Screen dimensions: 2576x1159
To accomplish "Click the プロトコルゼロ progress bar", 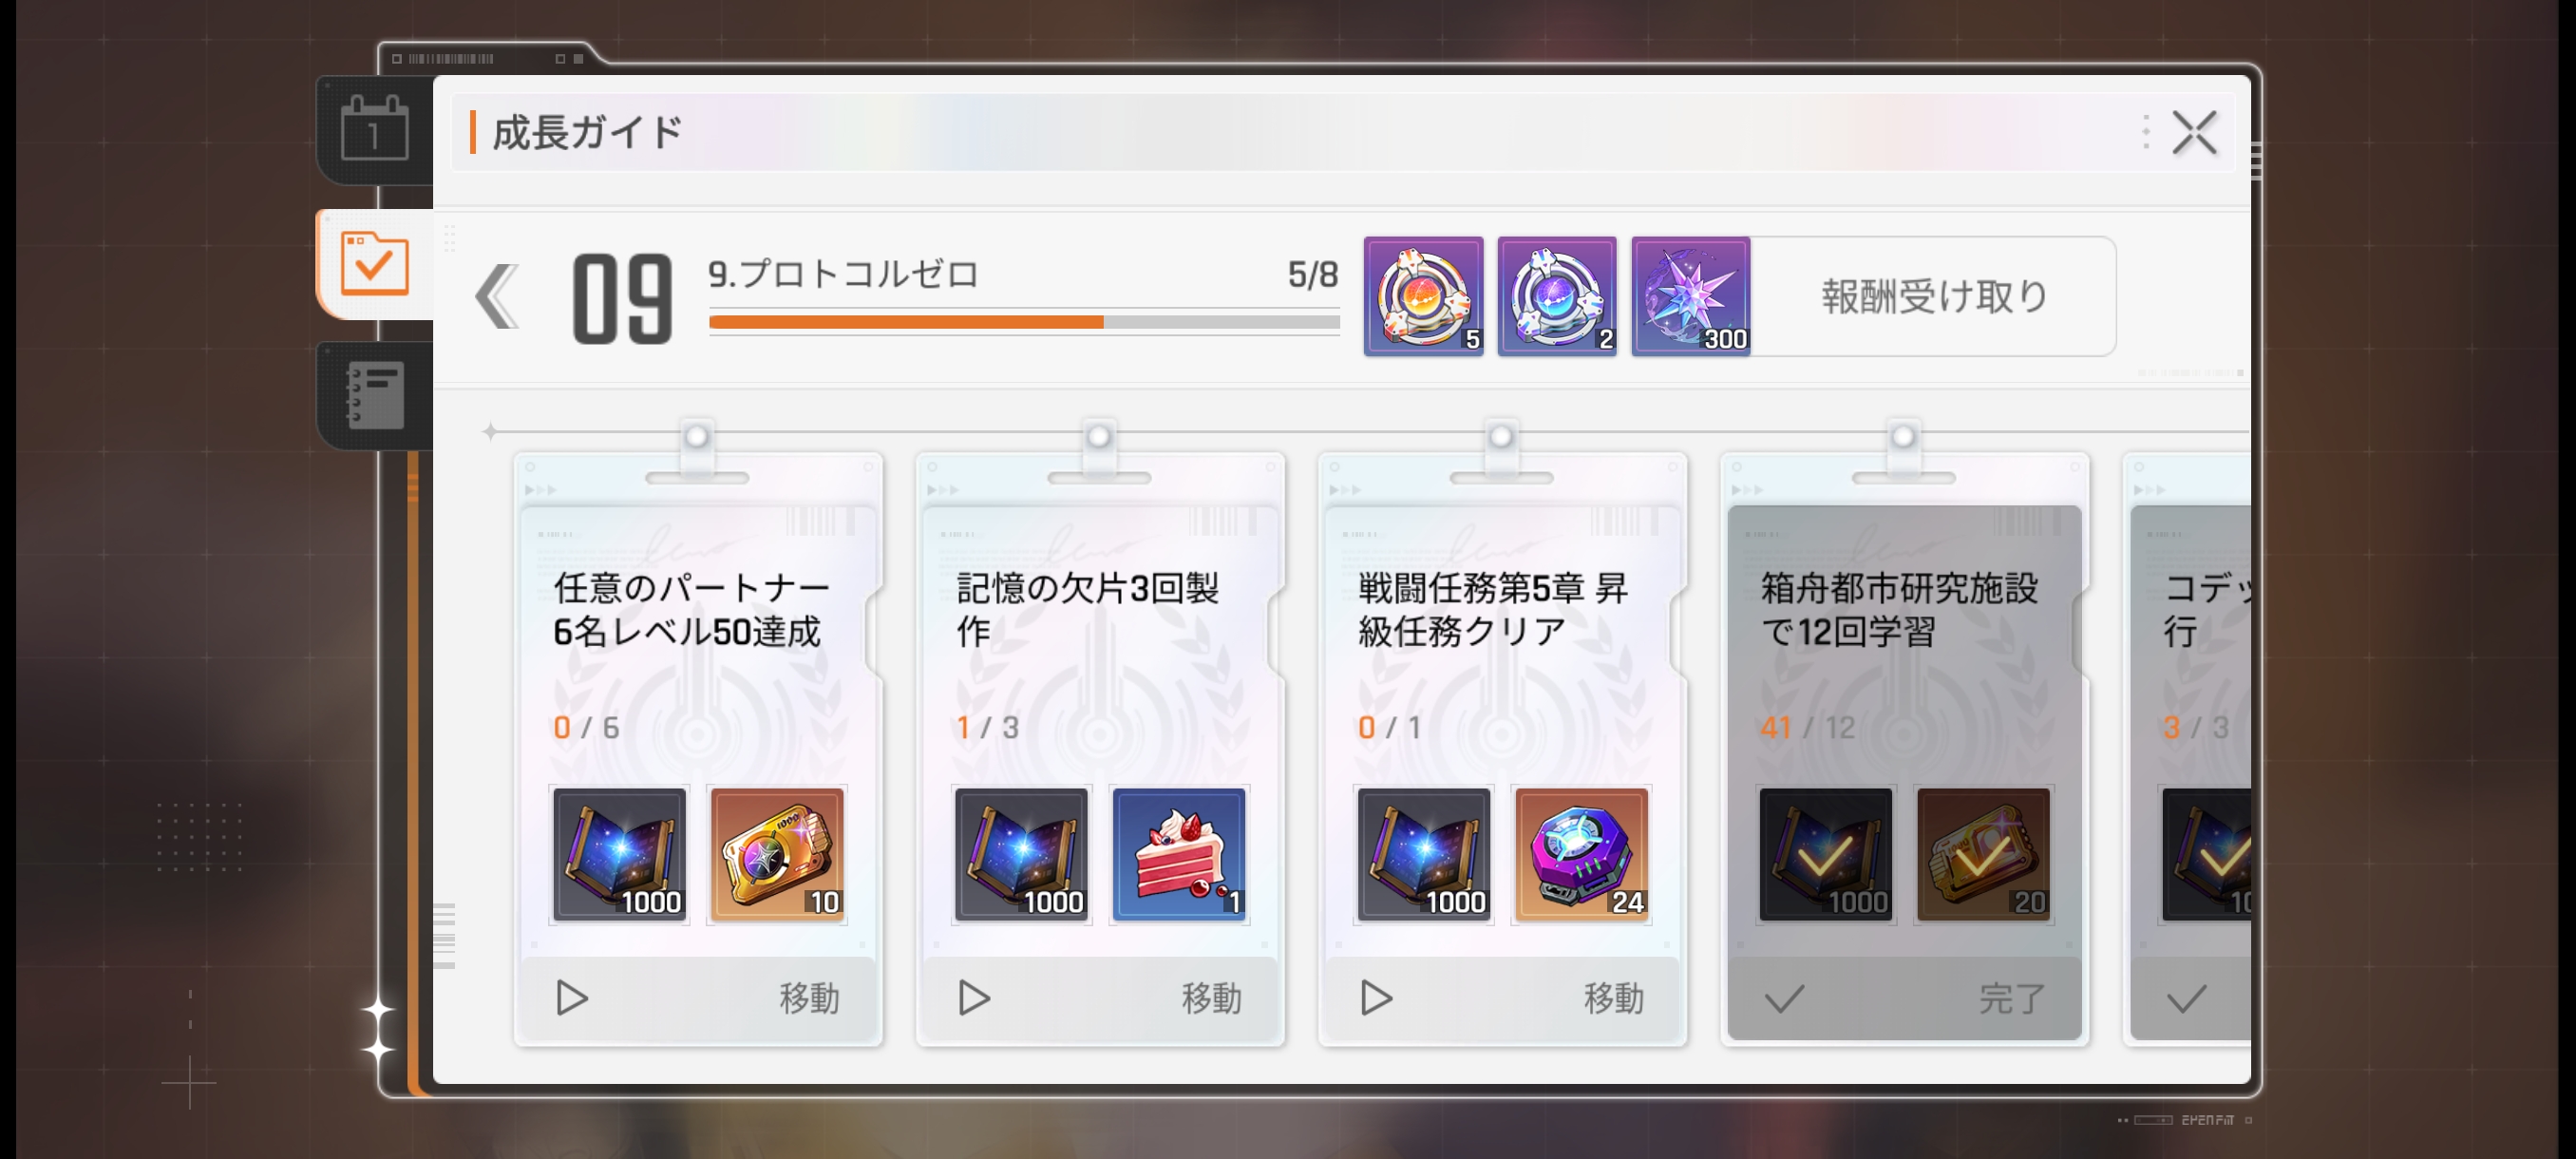I will pos(1024,322).
